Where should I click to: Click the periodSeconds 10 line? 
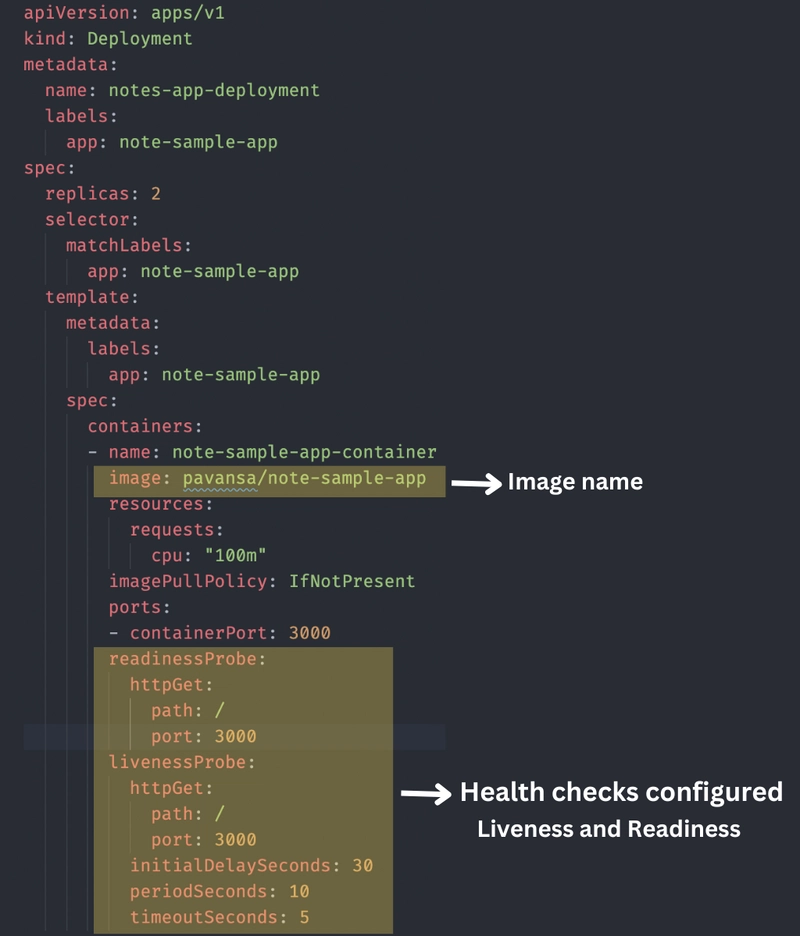(219, 891)
